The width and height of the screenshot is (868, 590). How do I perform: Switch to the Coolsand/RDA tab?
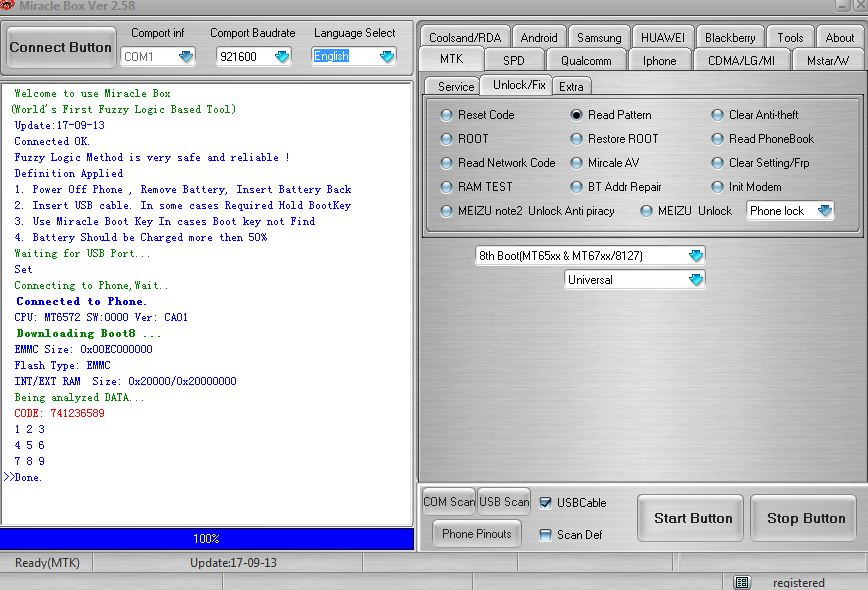pyautogui.click(x=465, y=38)
